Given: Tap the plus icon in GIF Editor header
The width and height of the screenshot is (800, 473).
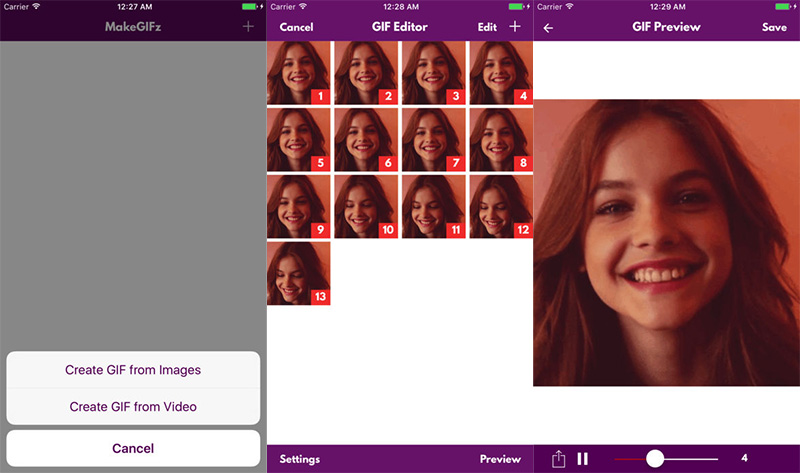Looking at the screenshot, I should pos(515,27).
